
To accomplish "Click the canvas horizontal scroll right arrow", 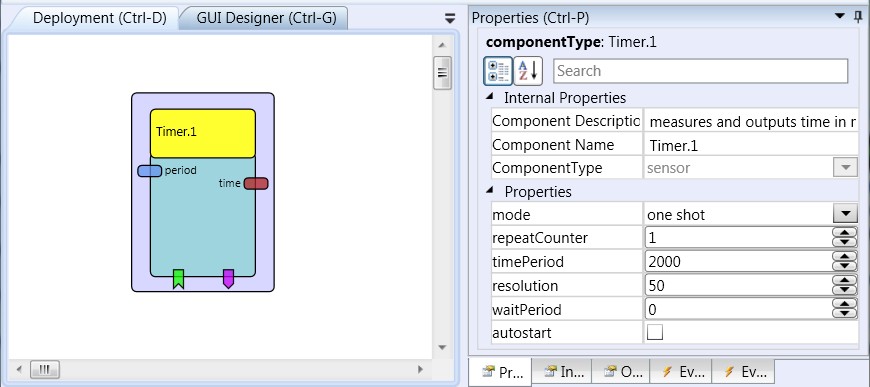I will click(x=421, y=369).
